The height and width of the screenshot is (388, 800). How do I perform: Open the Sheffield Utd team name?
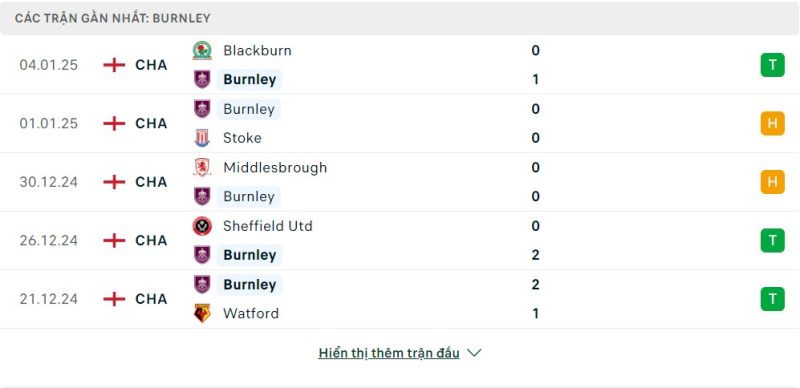(268, 226)
